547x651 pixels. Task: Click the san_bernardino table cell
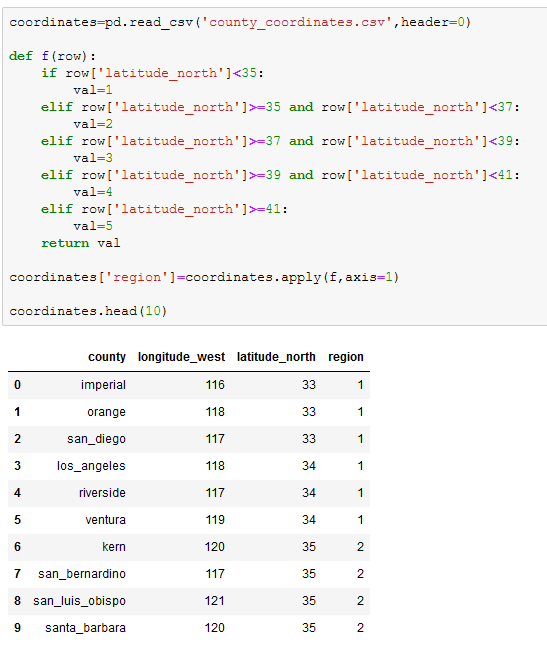[x=82, y=574]
